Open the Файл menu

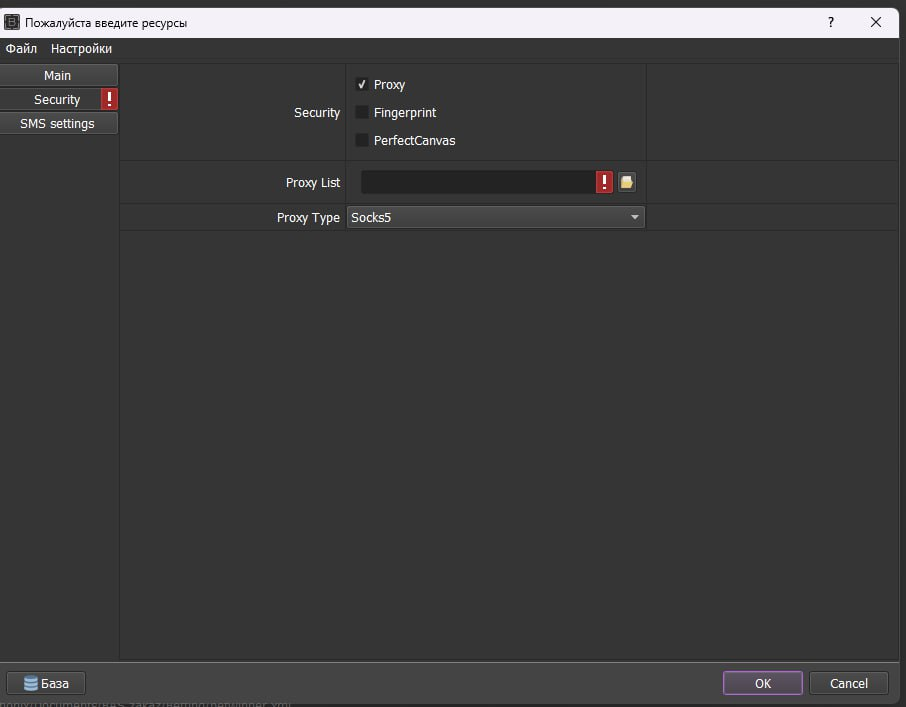pyautogui.click(x=21, y=49)
